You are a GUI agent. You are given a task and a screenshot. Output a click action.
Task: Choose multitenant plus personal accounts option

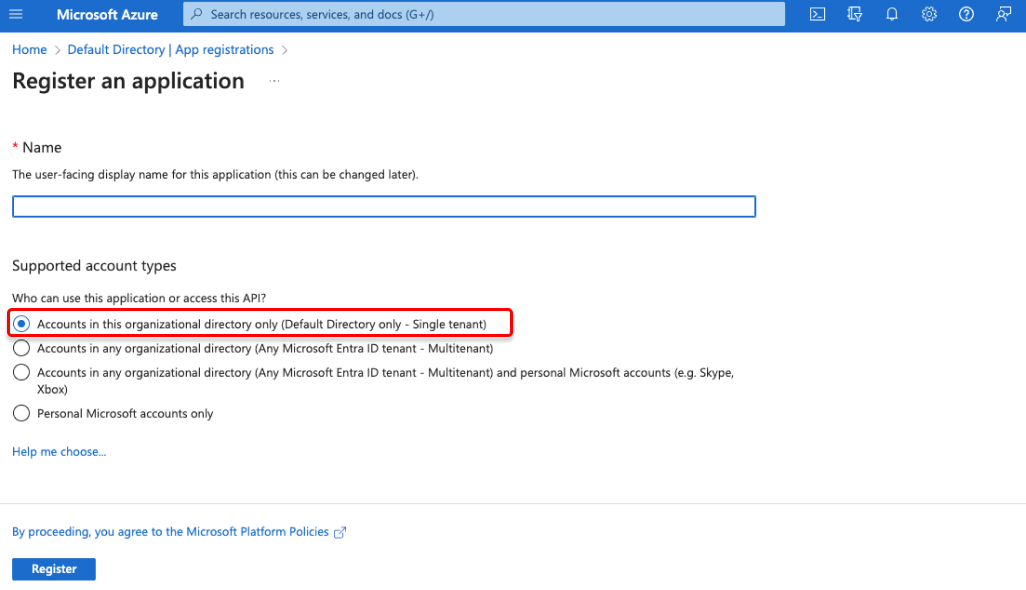click(21, 371)
